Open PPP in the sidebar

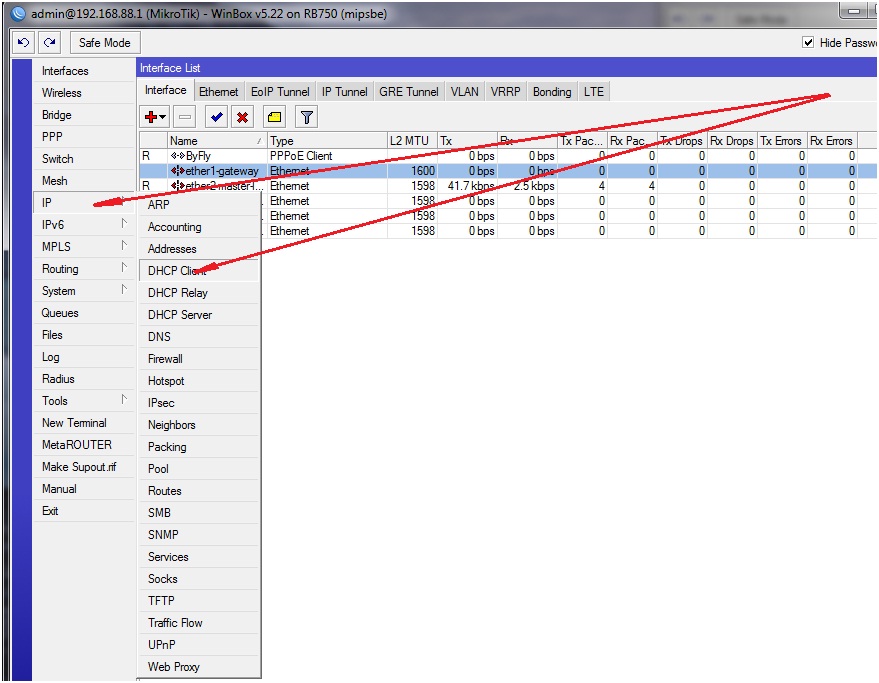tap(84, 136)
